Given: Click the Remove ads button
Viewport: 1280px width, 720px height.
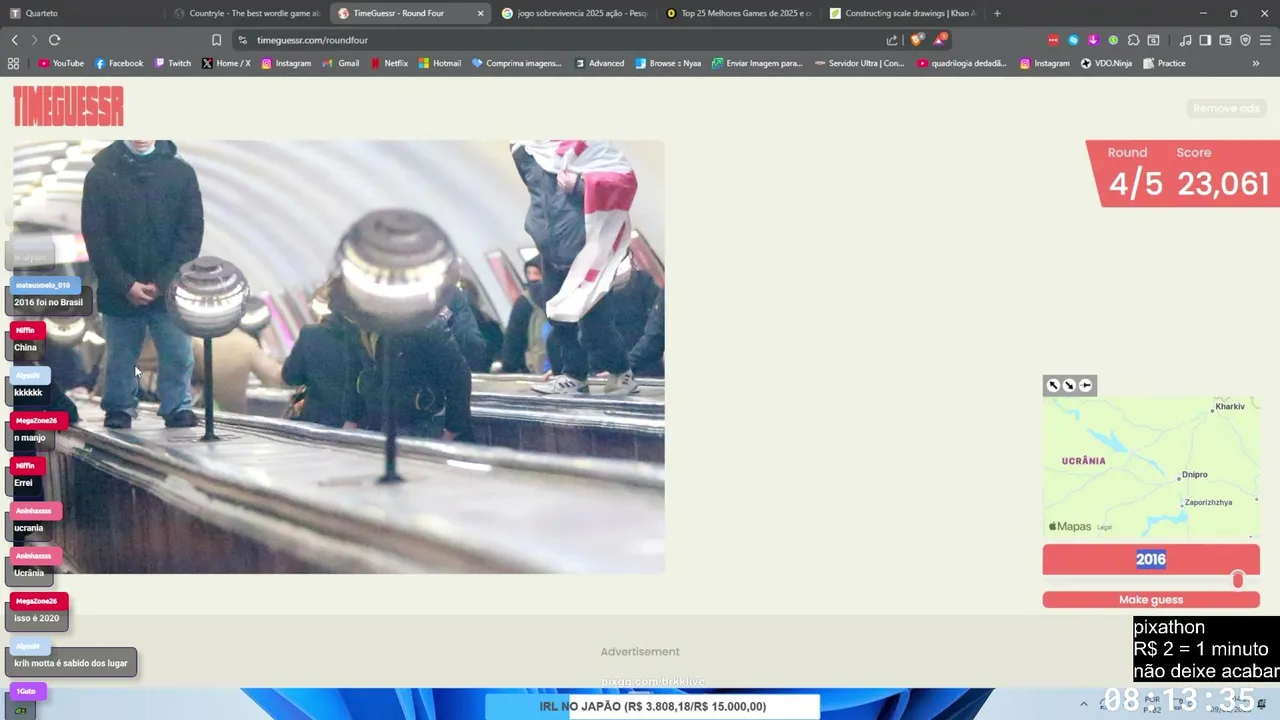Looking at the screenshot, I should tap(1226, 108).
